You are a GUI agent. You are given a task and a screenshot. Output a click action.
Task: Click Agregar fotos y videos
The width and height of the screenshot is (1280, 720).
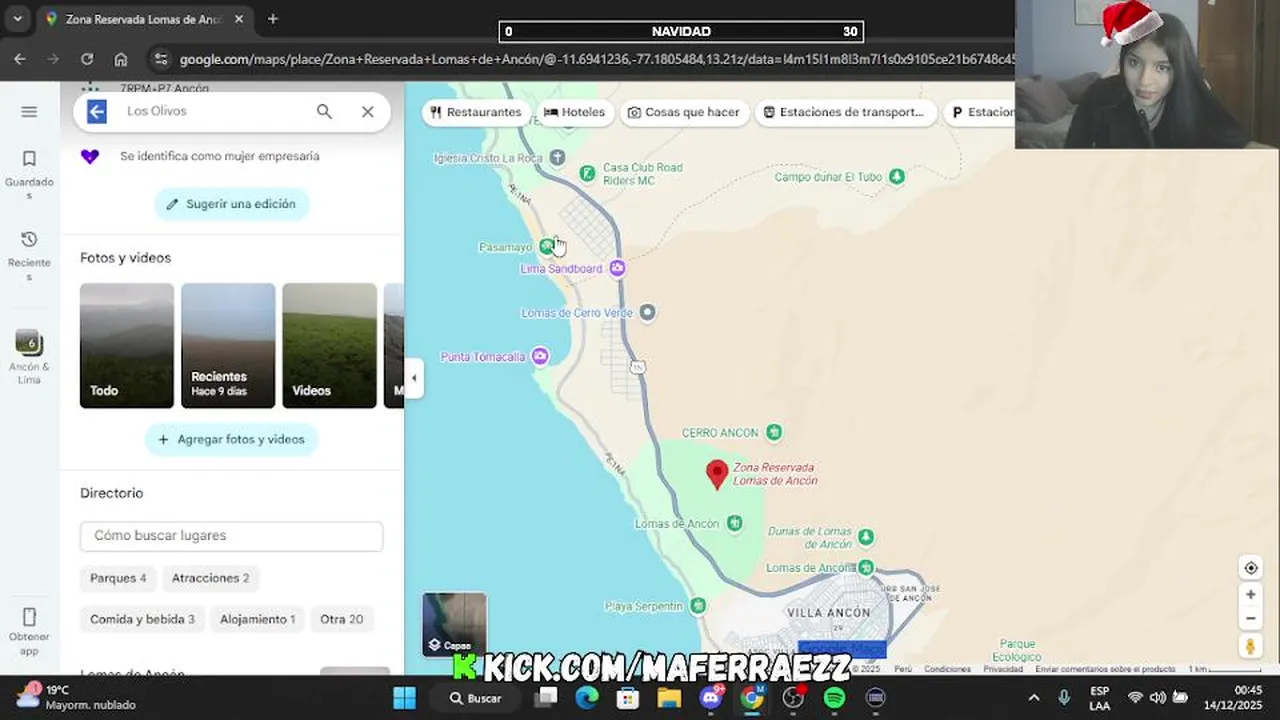232,440
